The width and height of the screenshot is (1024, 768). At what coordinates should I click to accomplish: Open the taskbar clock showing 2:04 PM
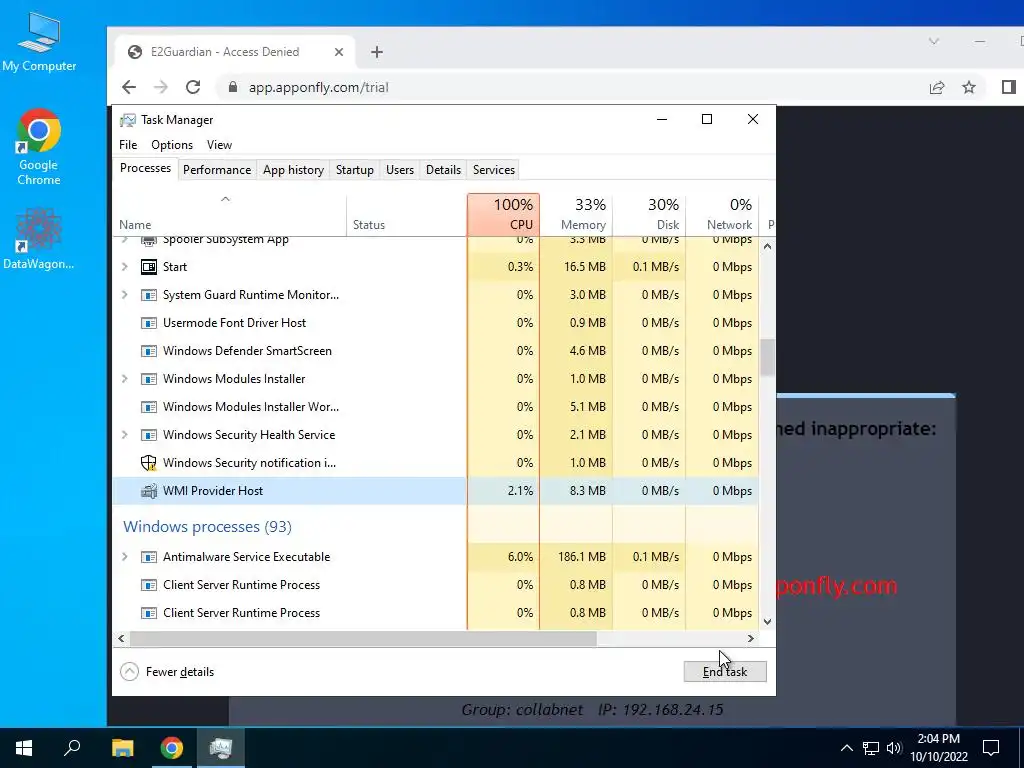(x=938, y=748)
